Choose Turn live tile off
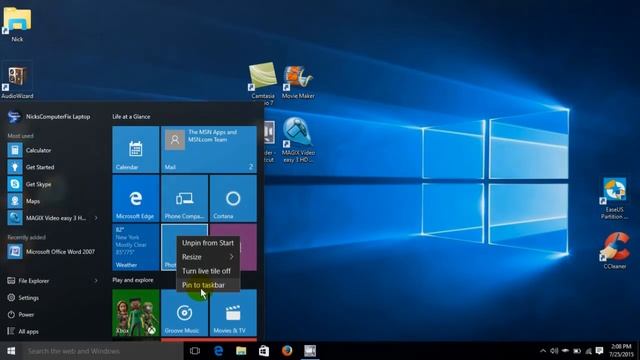The height and width of the screenshot is (360, 640). point(208,271)
